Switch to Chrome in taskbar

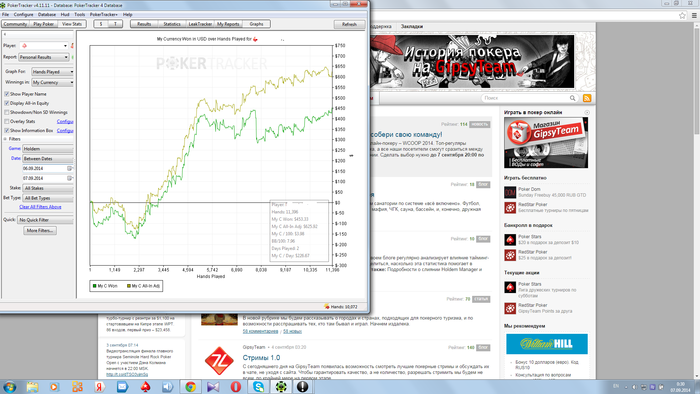click(191, 387)
